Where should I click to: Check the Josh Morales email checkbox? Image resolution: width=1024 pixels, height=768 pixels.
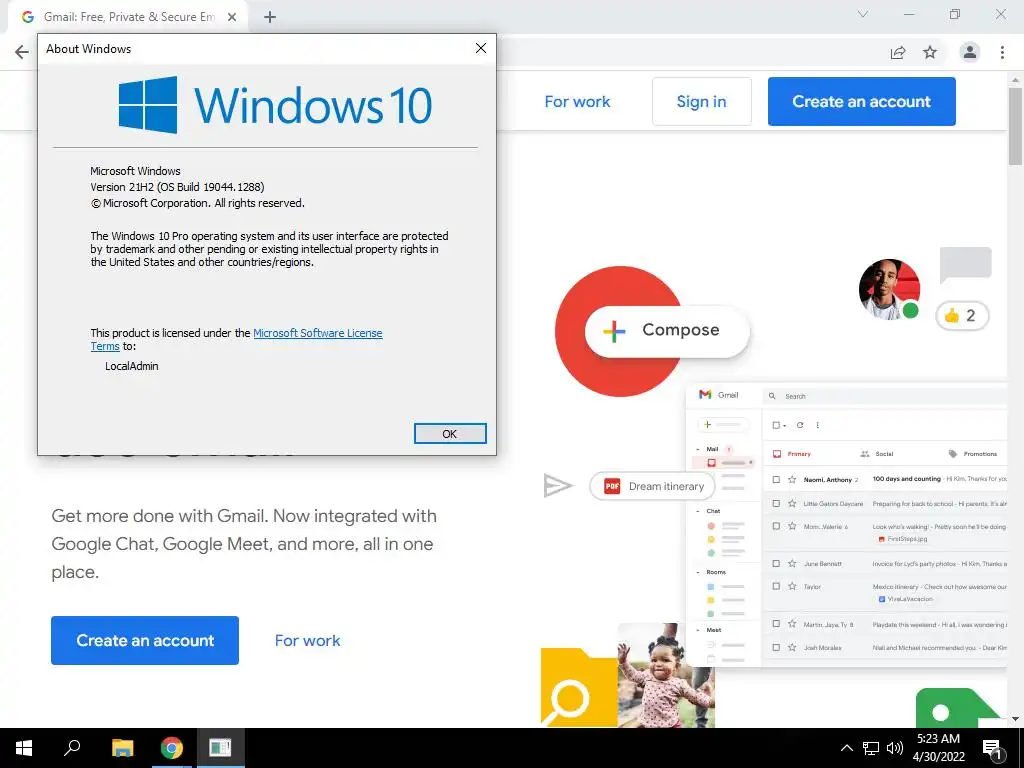tap(776, 647)
